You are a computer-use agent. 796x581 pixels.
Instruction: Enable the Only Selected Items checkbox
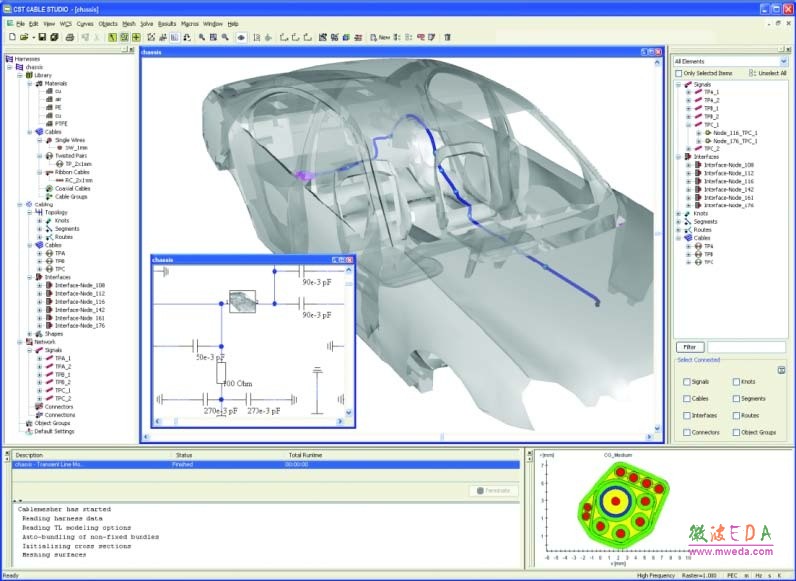pos(679,74)
